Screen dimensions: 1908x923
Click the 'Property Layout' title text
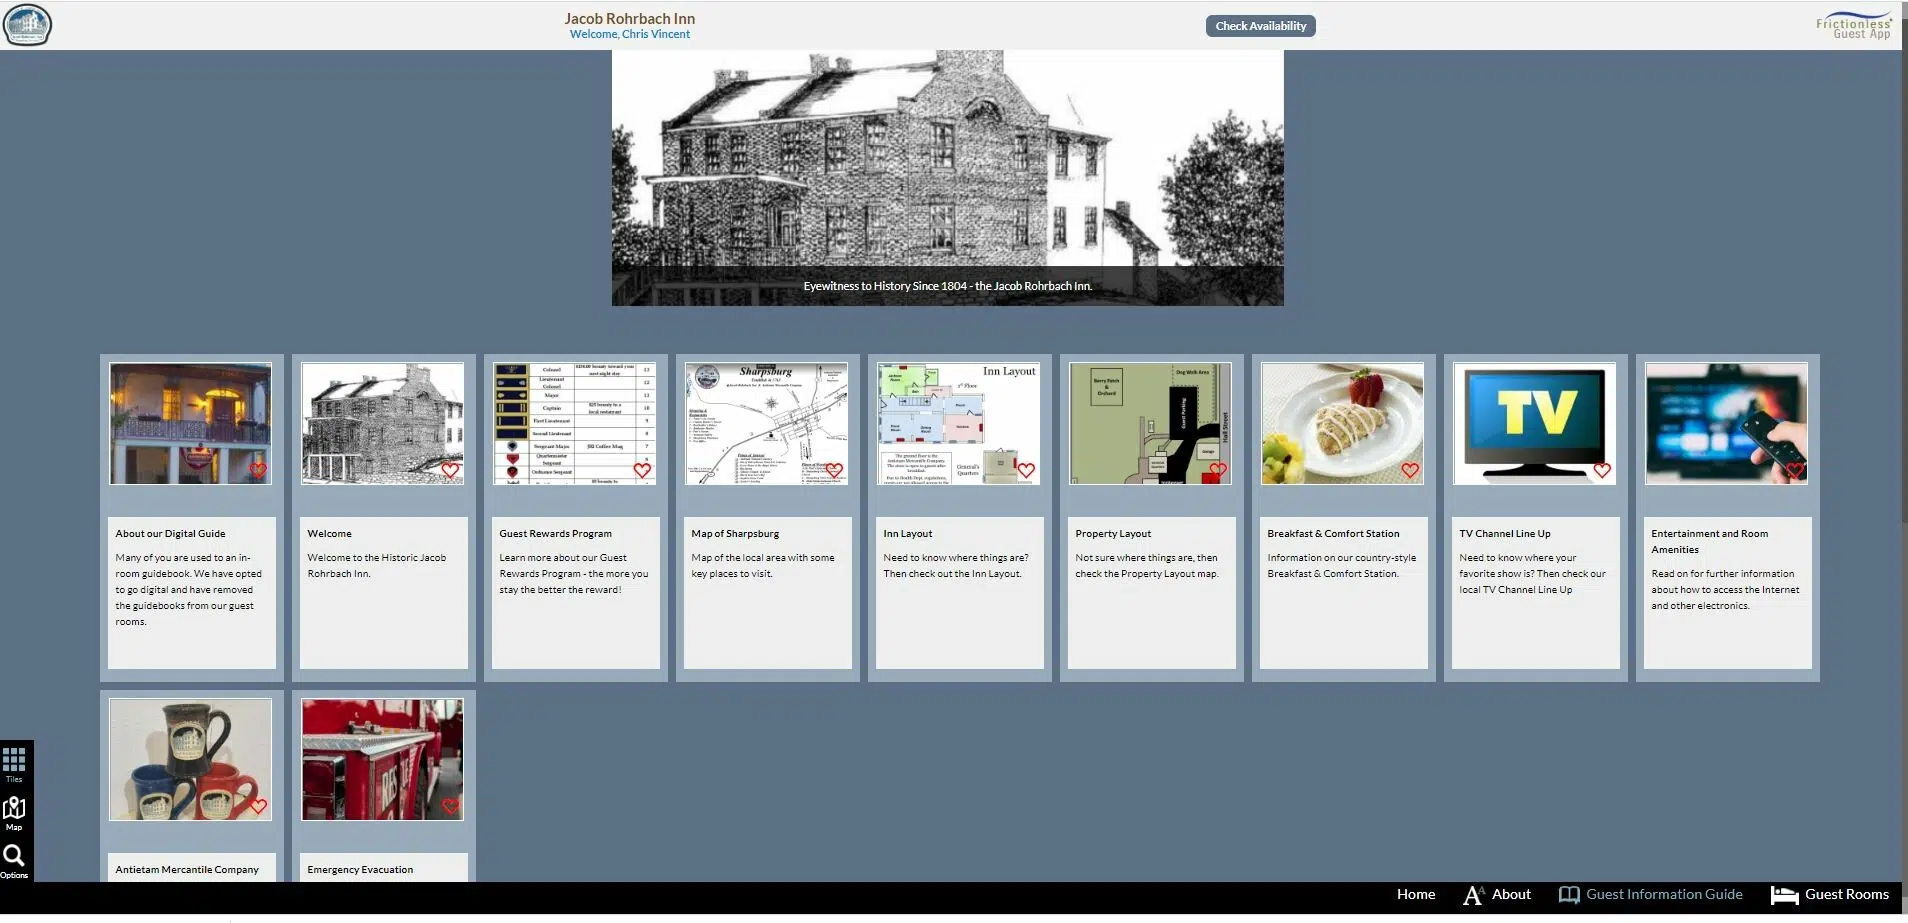click(1113, 534)
